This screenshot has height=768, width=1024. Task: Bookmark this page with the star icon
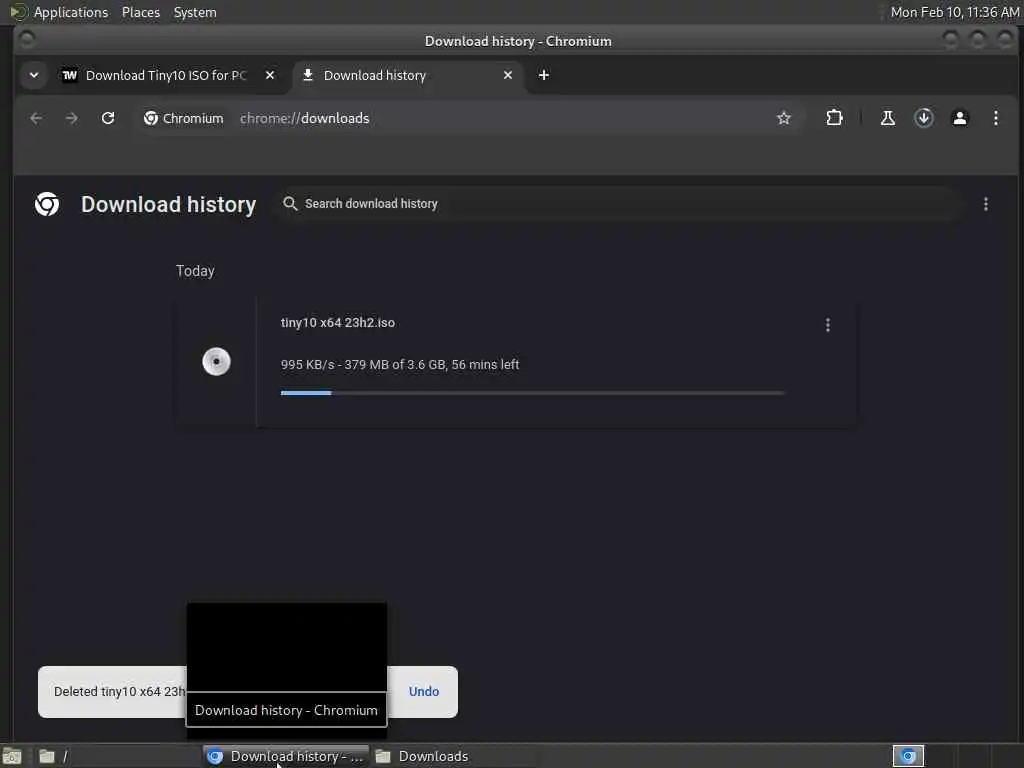click(x=784, y=118)
